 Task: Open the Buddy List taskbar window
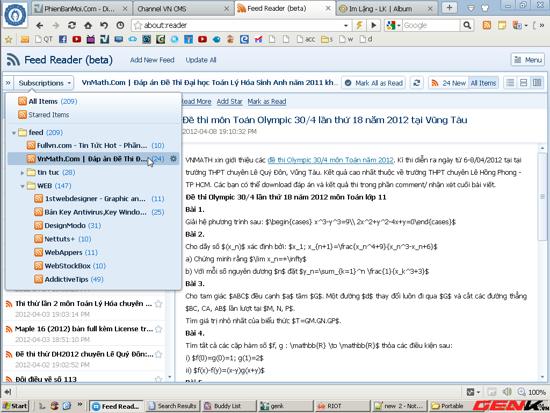pyautogui.click(x=229, y=406)
